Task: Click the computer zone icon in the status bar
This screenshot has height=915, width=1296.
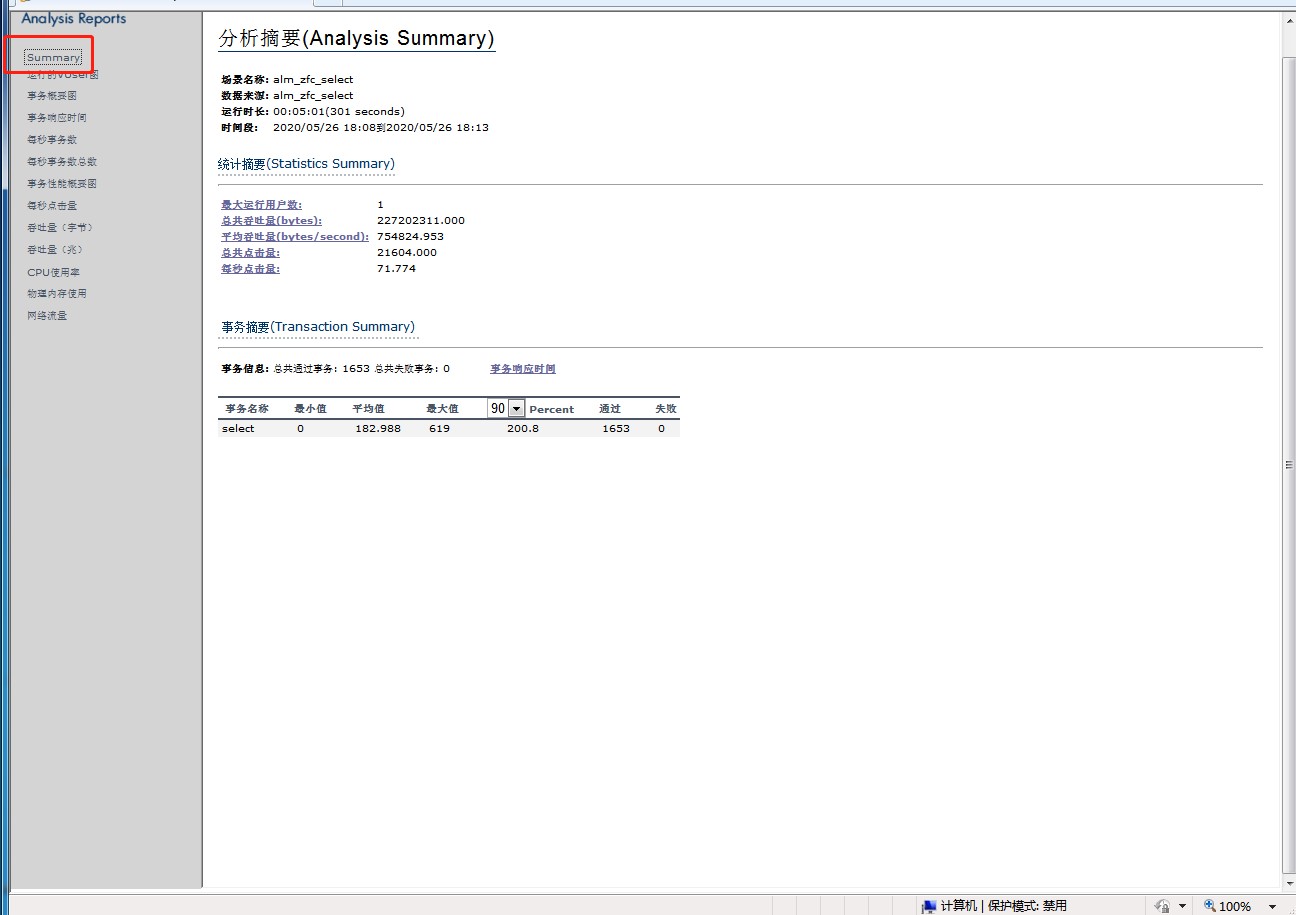Action: 927,906
